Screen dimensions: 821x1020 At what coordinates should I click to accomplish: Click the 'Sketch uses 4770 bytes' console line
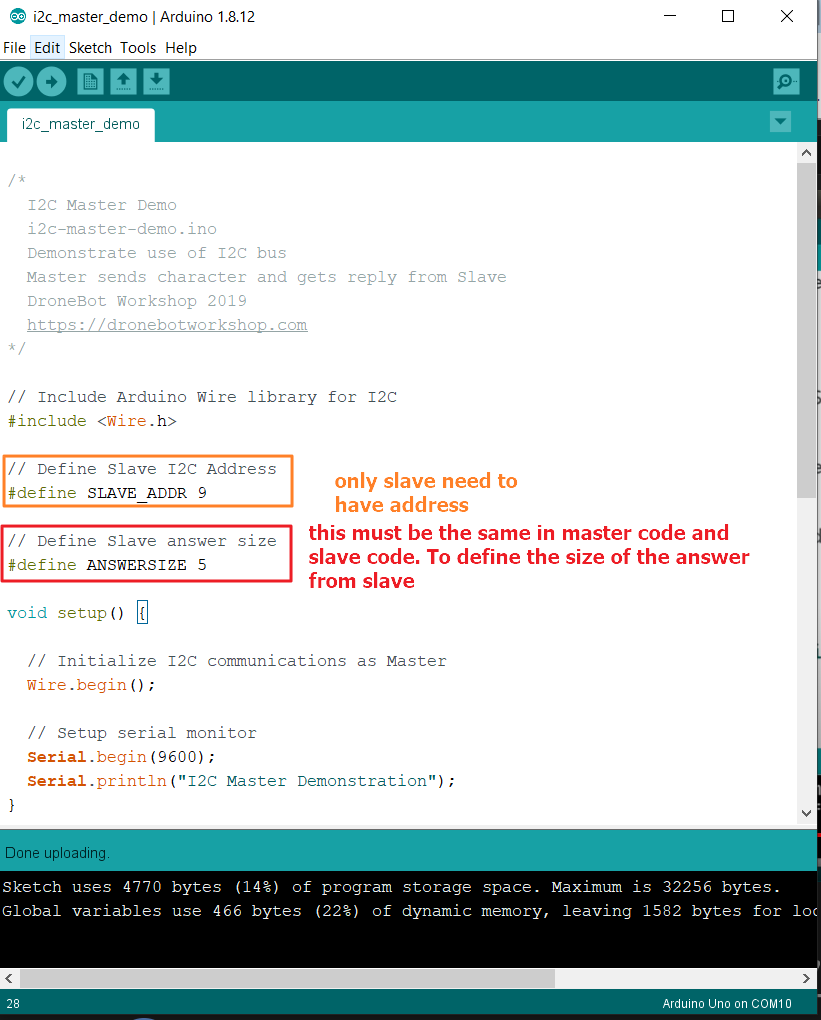tap(390, 887)
